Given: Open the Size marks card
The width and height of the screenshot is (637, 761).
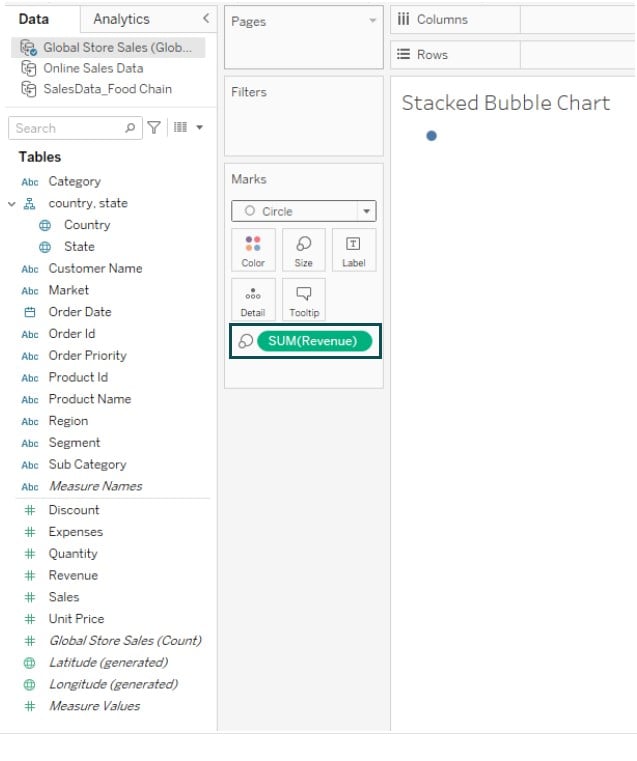Looking at the screenshot, I should point(303,250).
